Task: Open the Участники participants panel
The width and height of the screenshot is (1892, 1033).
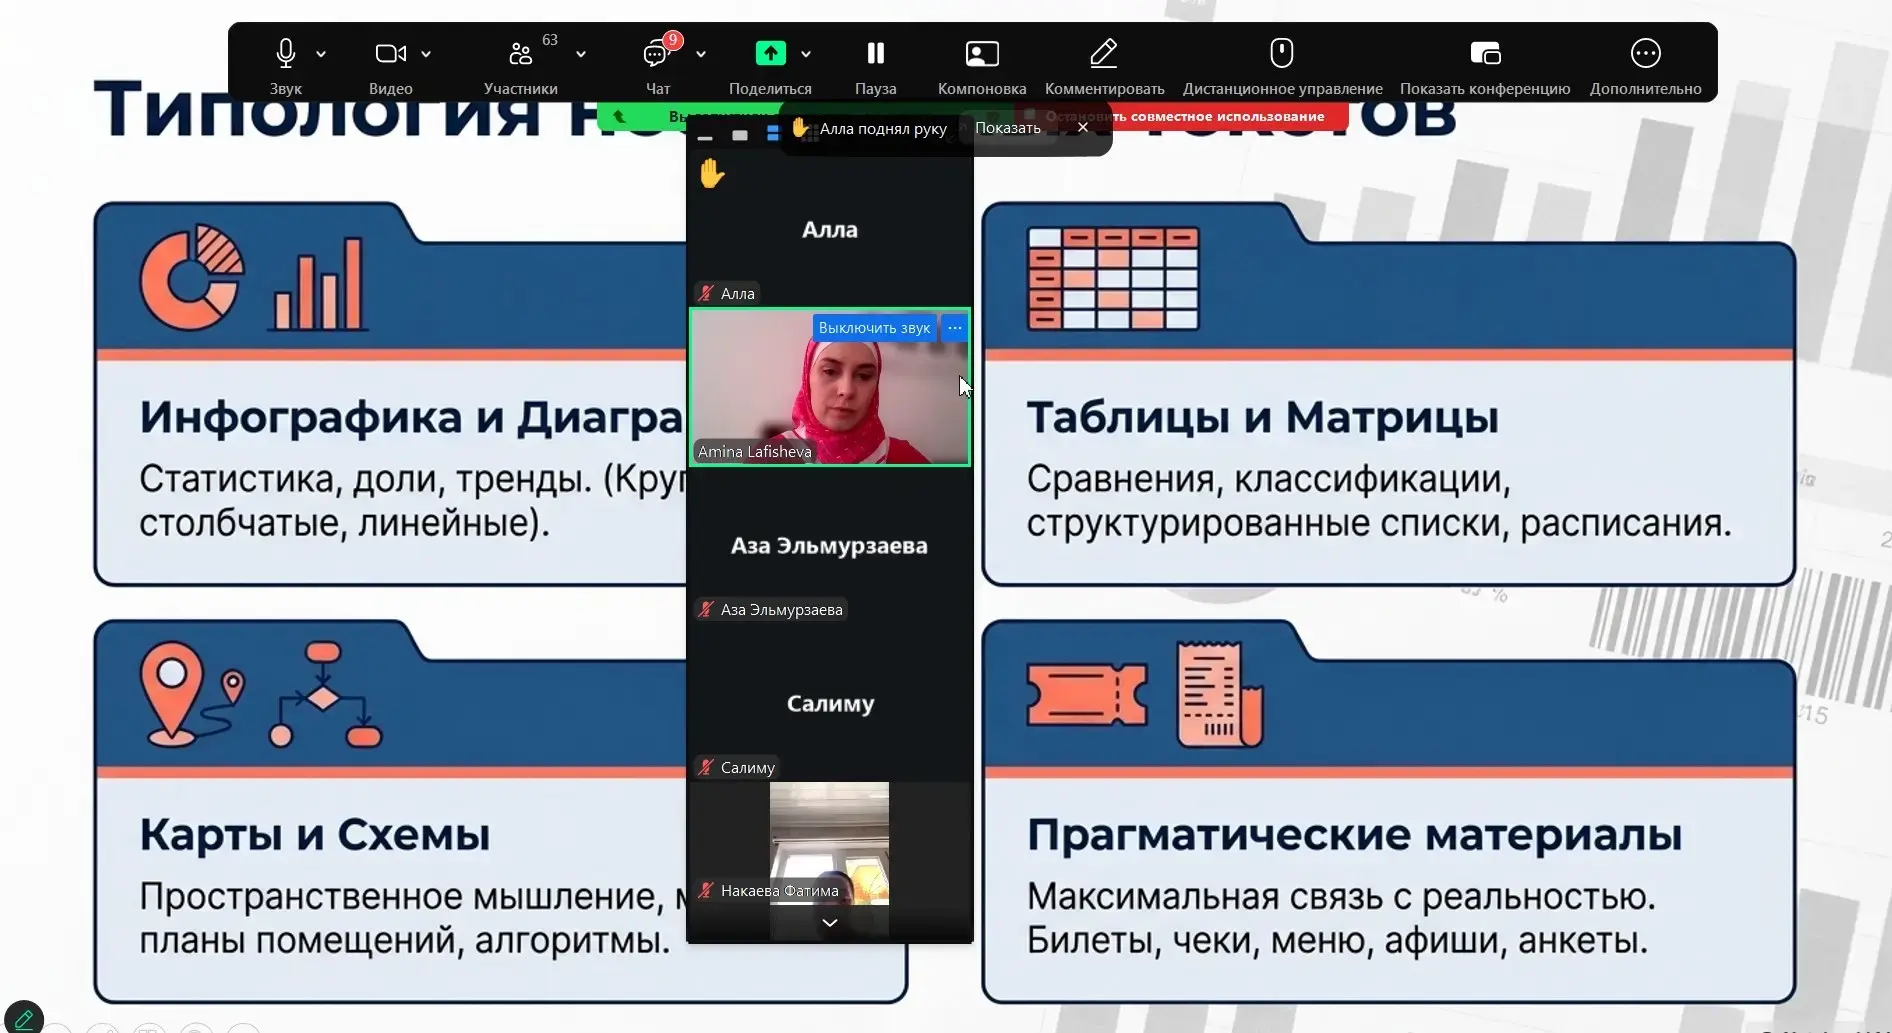Action: 520,54
